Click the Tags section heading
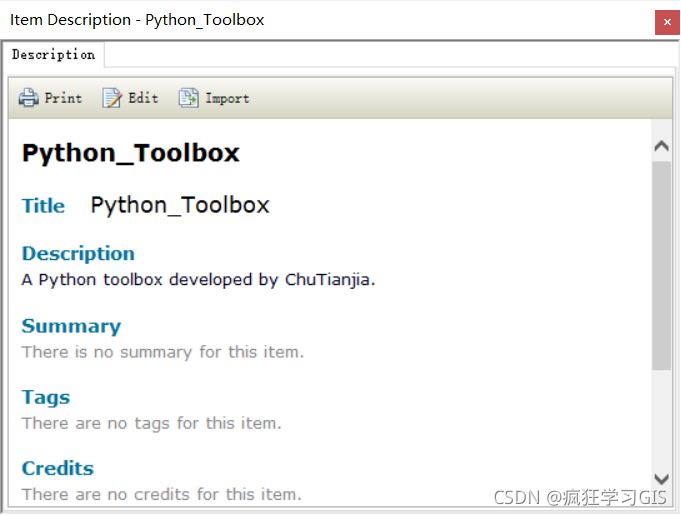Viewport: 681px width, 515px height. click(x=46, y=397)
